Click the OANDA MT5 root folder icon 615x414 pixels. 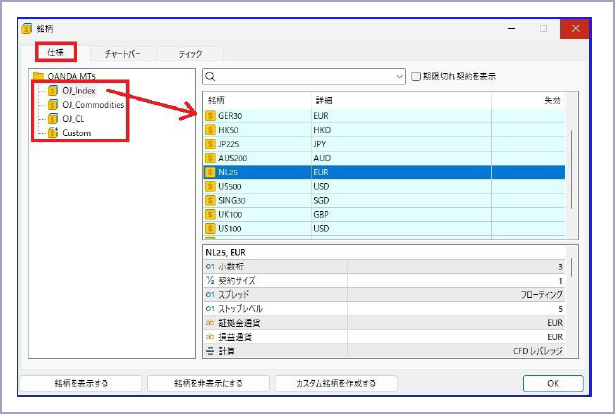point(38,76)
